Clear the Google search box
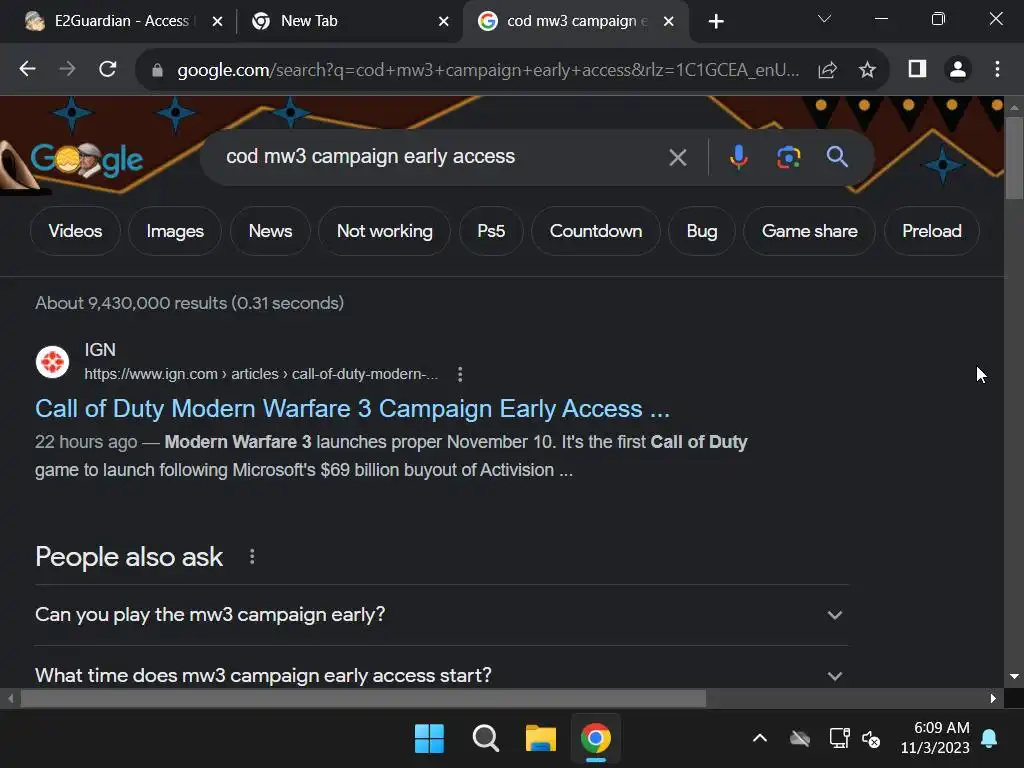 [678, 157]
